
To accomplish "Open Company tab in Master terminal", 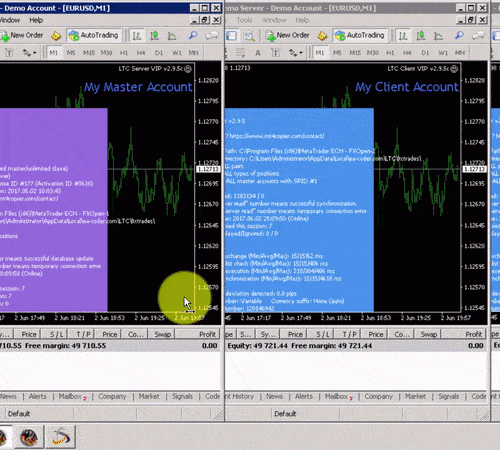I will point(112,397).
